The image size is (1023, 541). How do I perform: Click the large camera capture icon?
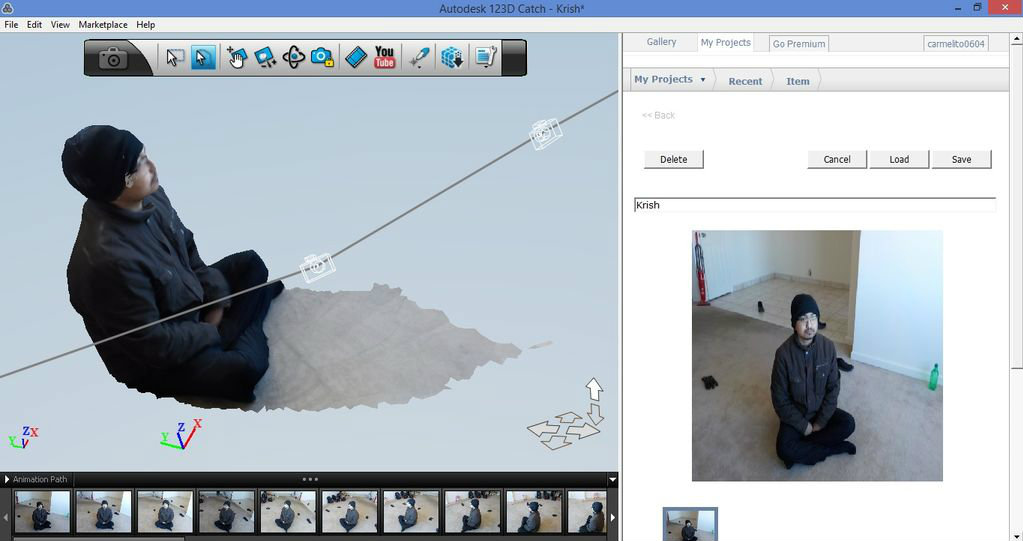pyautogui.click(x=113, y=58)
